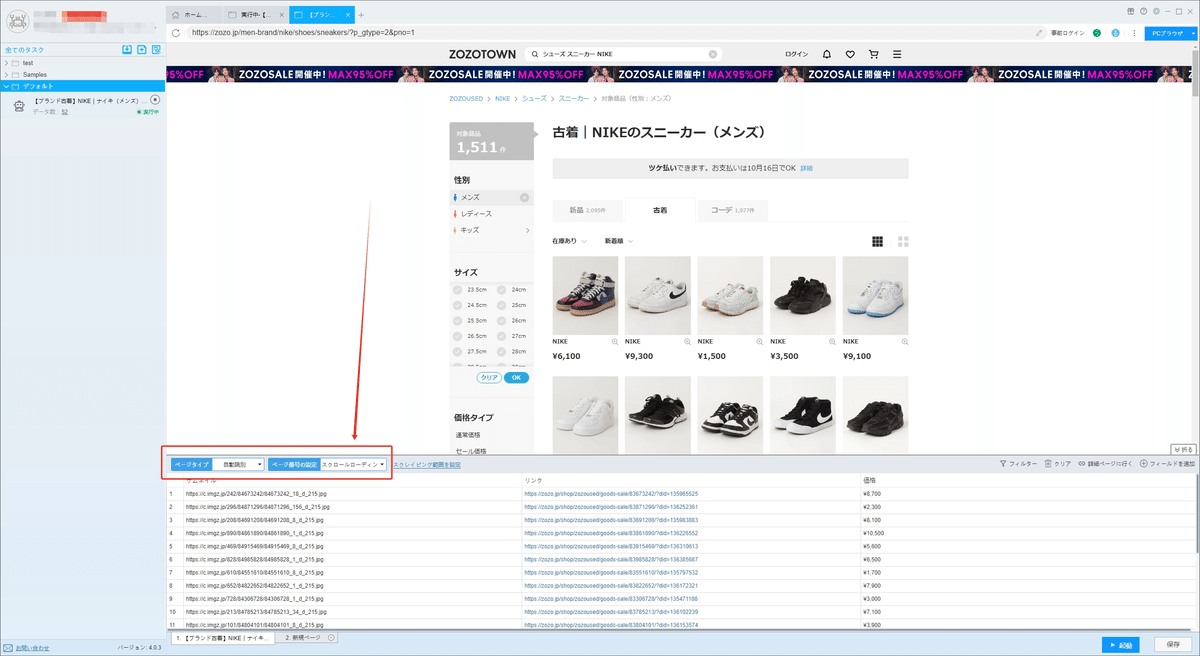Open the ZOZOTOWN shopping cart icon
This screenshot has height=656, width=1200.
tap(873, 54)
